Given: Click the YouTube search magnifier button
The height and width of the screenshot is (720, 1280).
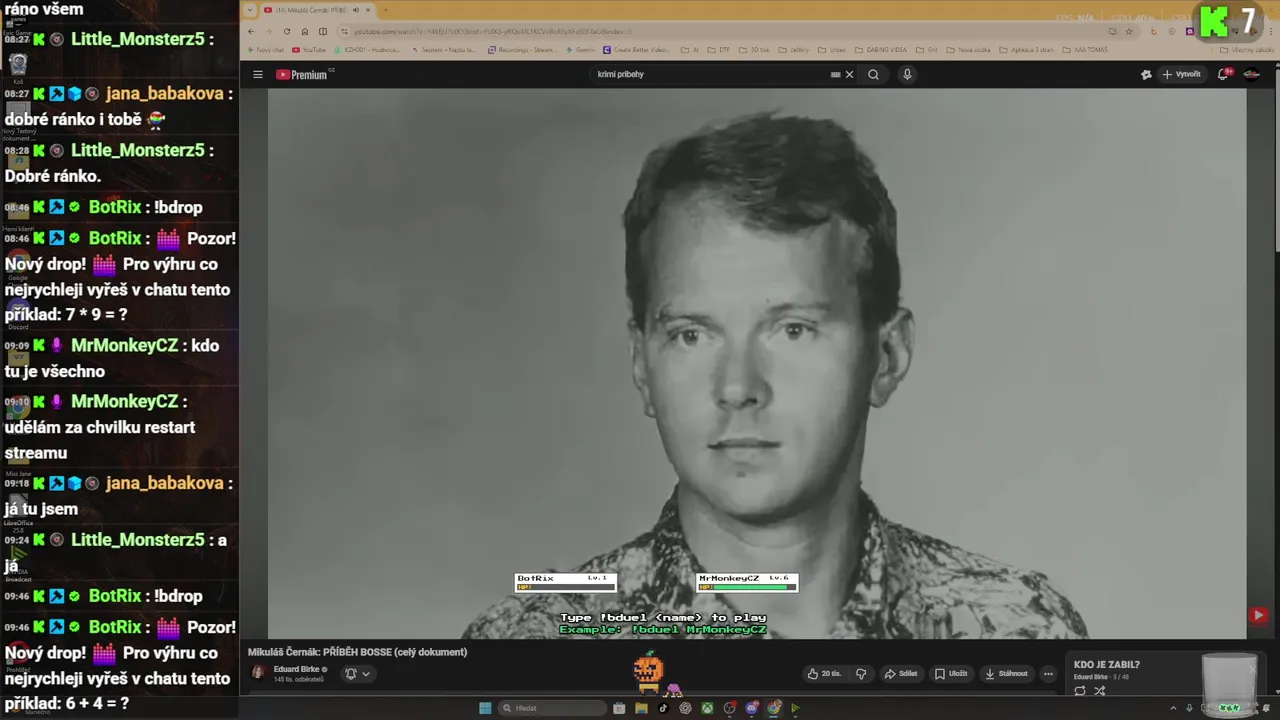Looking at the screenshot, I should click(x=873, y=74).
